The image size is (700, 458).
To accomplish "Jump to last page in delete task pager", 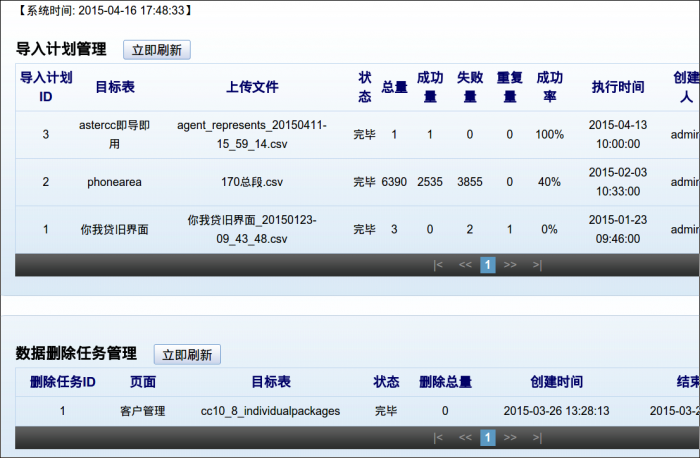I will click(x=537, y=437).
